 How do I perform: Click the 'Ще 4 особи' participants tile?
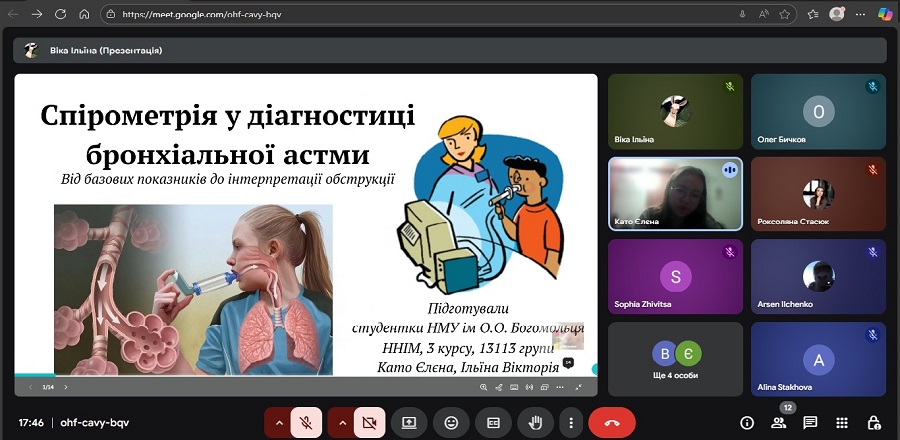[676, 358]
